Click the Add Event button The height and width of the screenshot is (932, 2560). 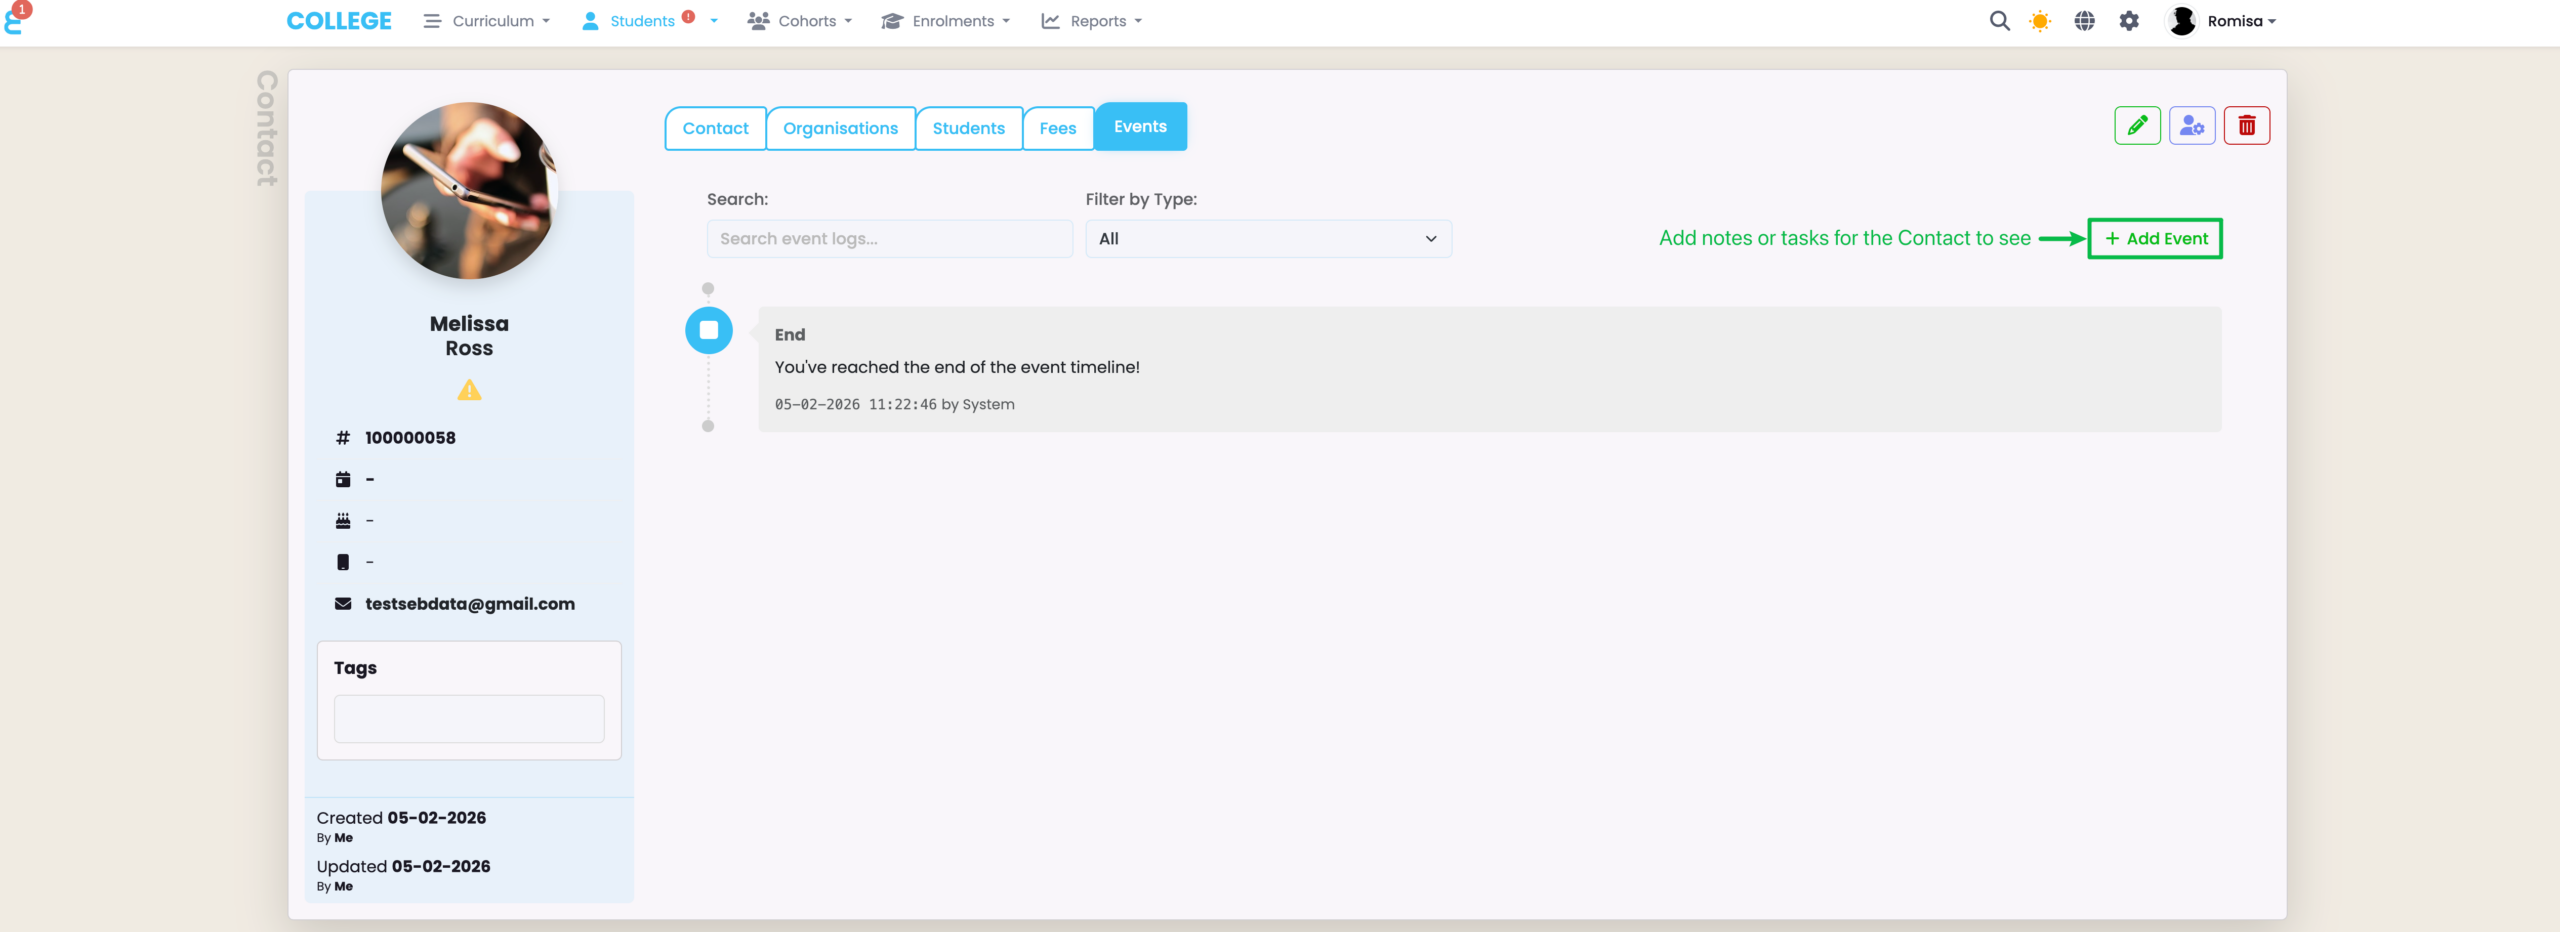(2155, 239)
